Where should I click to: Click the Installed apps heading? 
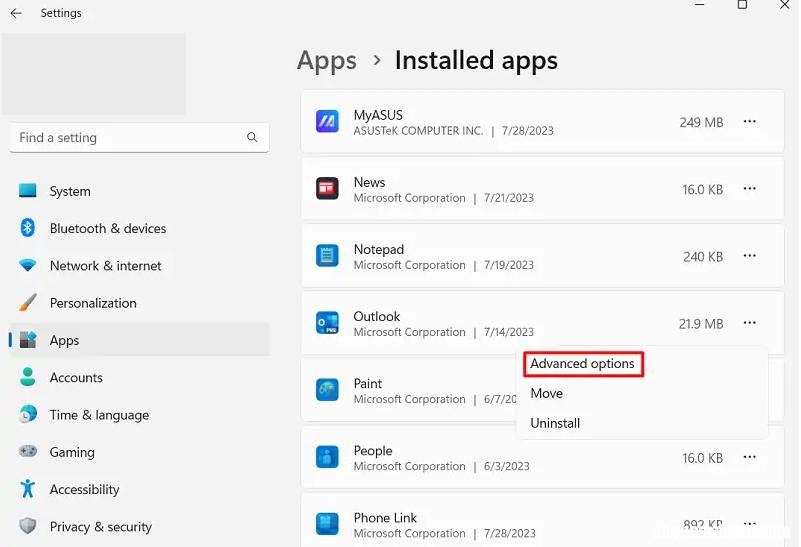pyautogui.click(x=476, y=60)
